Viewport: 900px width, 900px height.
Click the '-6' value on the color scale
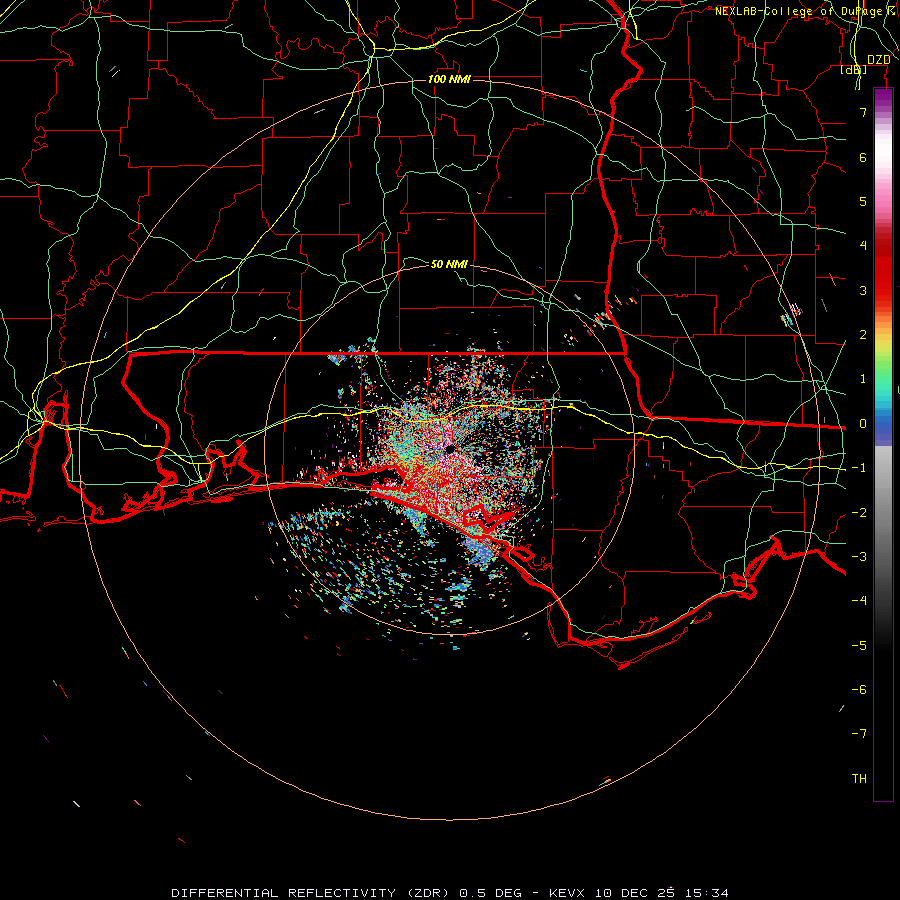[859, 690]
